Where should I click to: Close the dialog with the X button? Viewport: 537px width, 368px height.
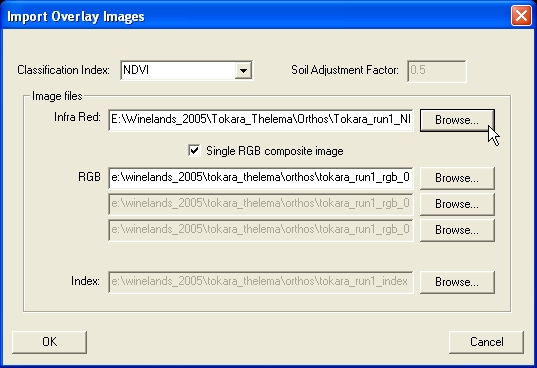pyautogui.click(x=521, y=16)
